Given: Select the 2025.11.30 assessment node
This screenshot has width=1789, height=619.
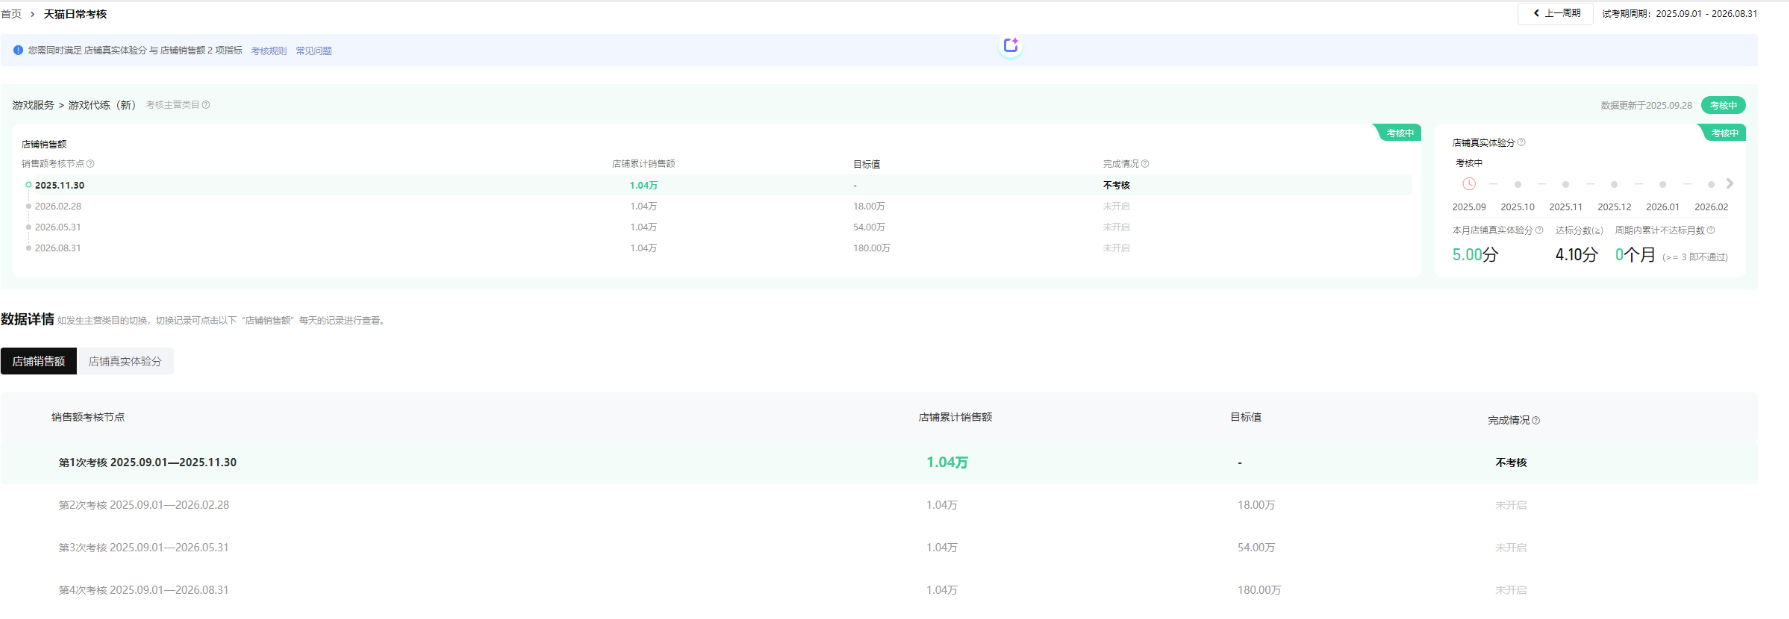Looking at the screenshot, I should [x=59, y=185].
